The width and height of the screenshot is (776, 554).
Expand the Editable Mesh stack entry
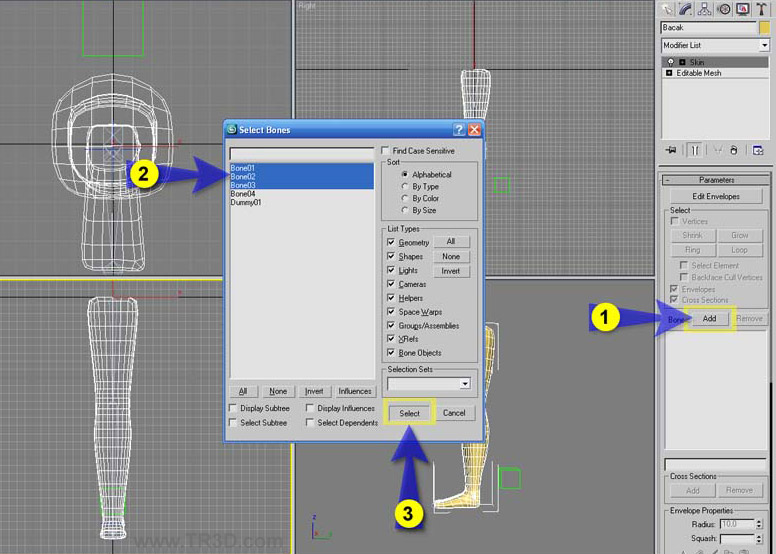668,73
